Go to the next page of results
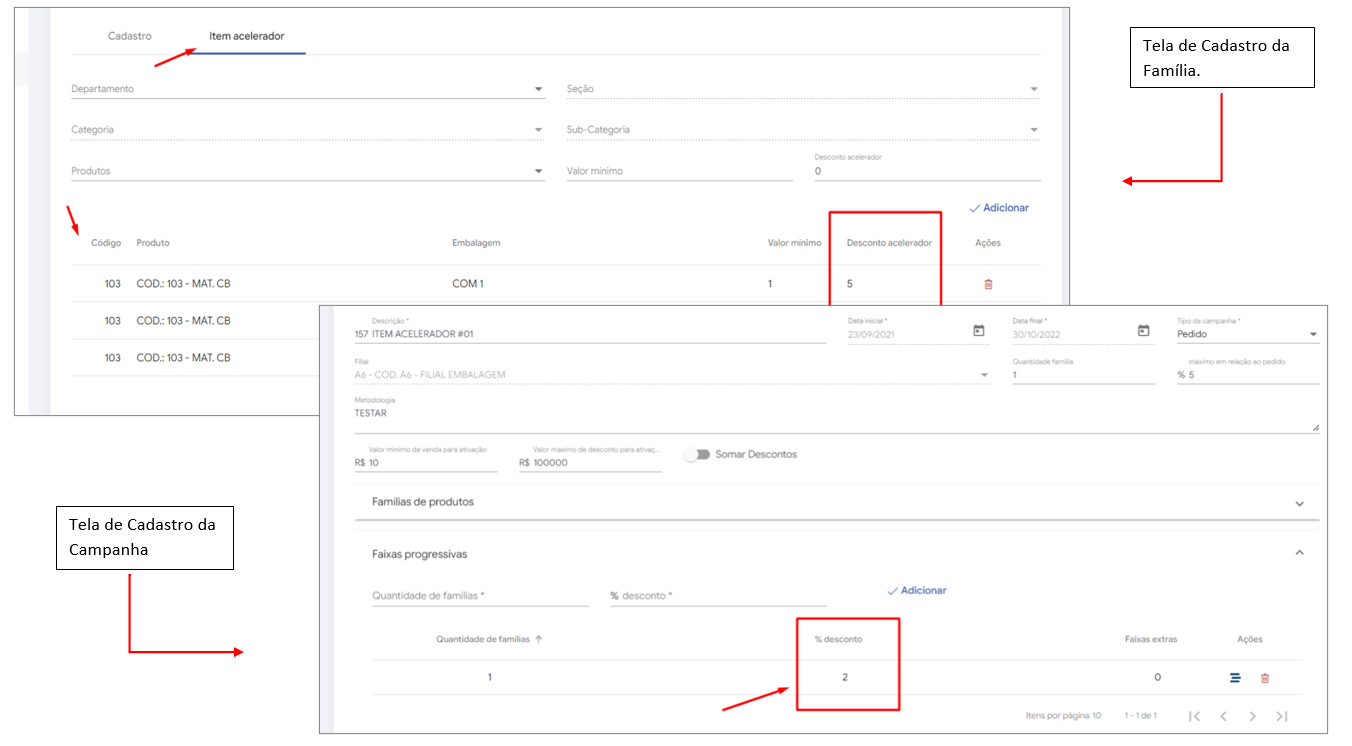 pyautogui.click(x=1252, y=716)
